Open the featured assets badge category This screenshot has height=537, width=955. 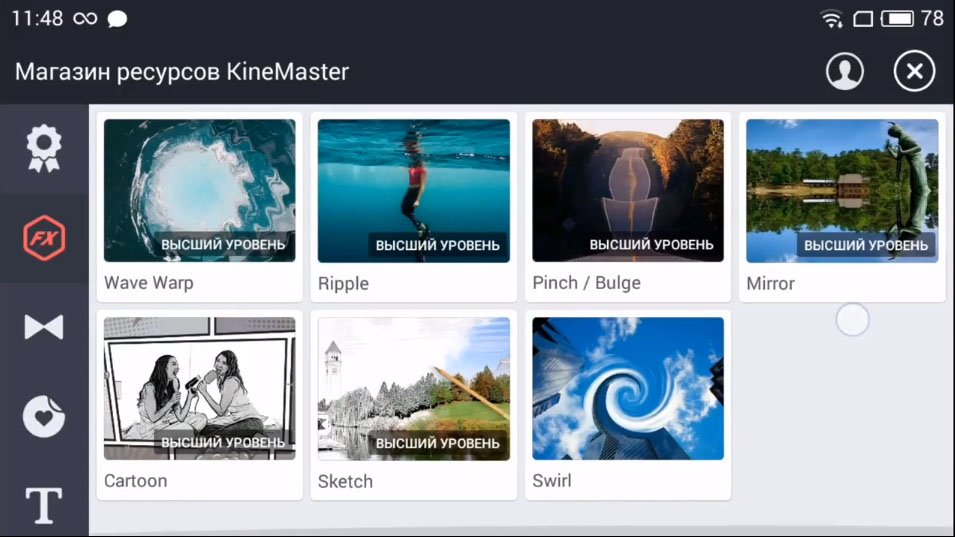click(x=44, y=149)
